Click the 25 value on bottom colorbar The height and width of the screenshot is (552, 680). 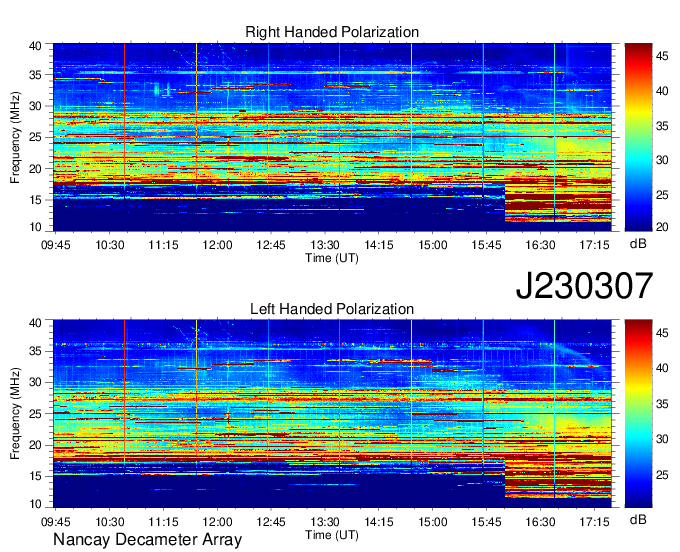point(662,475)
